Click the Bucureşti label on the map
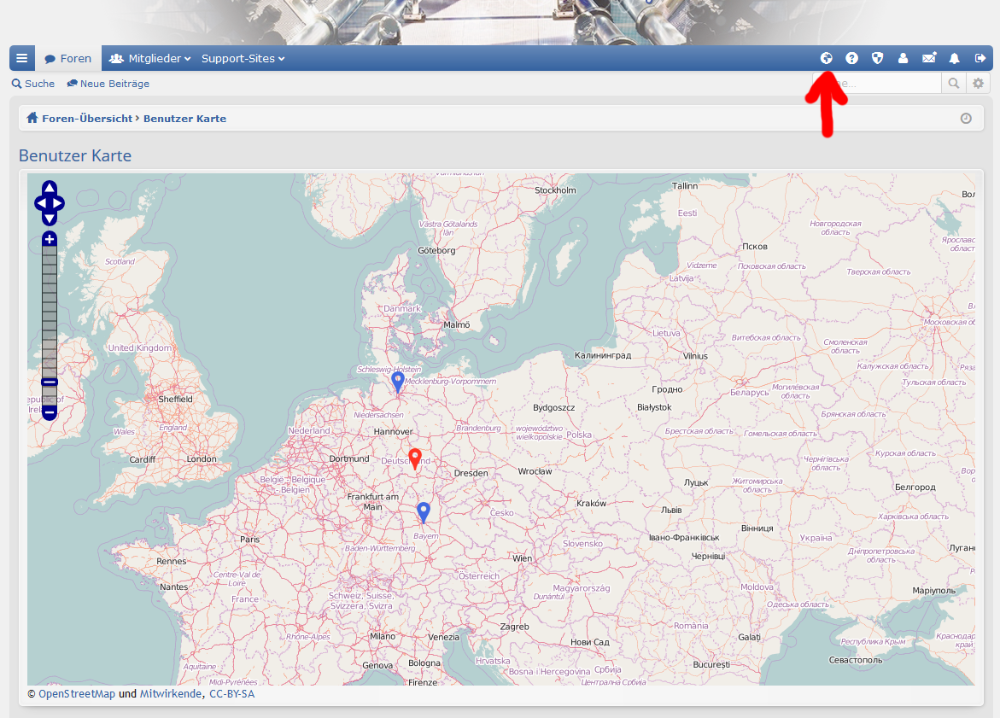Image resolution: width=1000 pixels, height=718 pixels. (711, 664)
